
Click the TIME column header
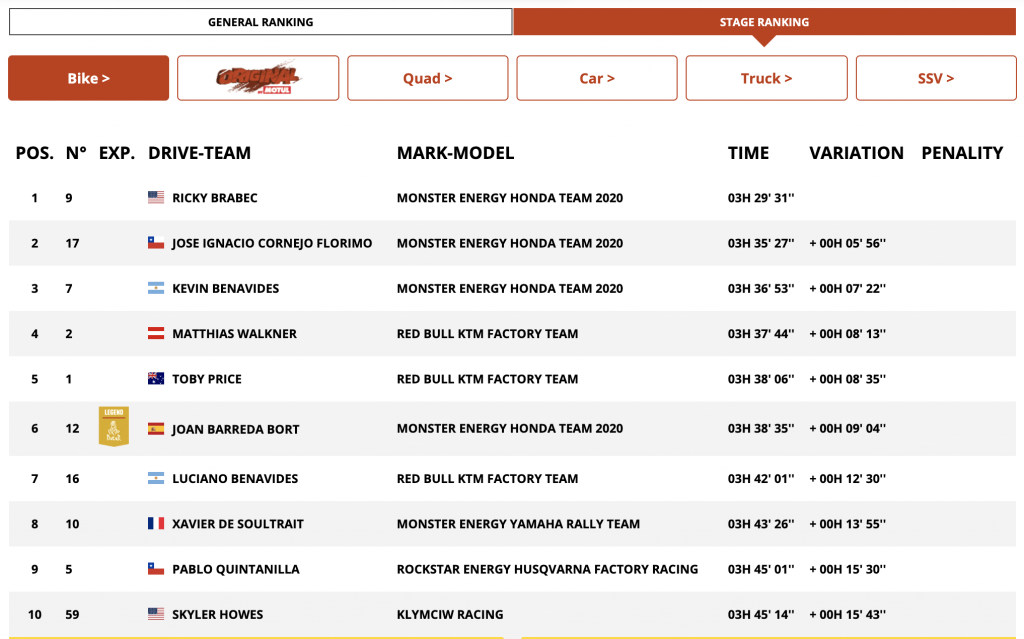coord(748,153)
